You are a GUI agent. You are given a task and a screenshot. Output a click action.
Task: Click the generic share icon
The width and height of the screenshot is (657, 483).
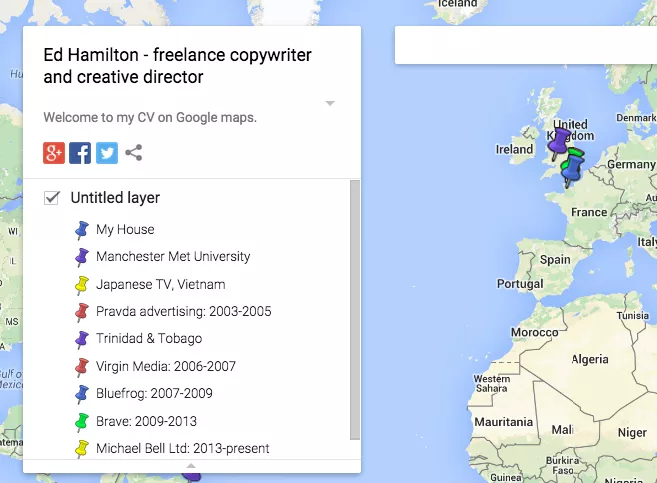[134, 153]
